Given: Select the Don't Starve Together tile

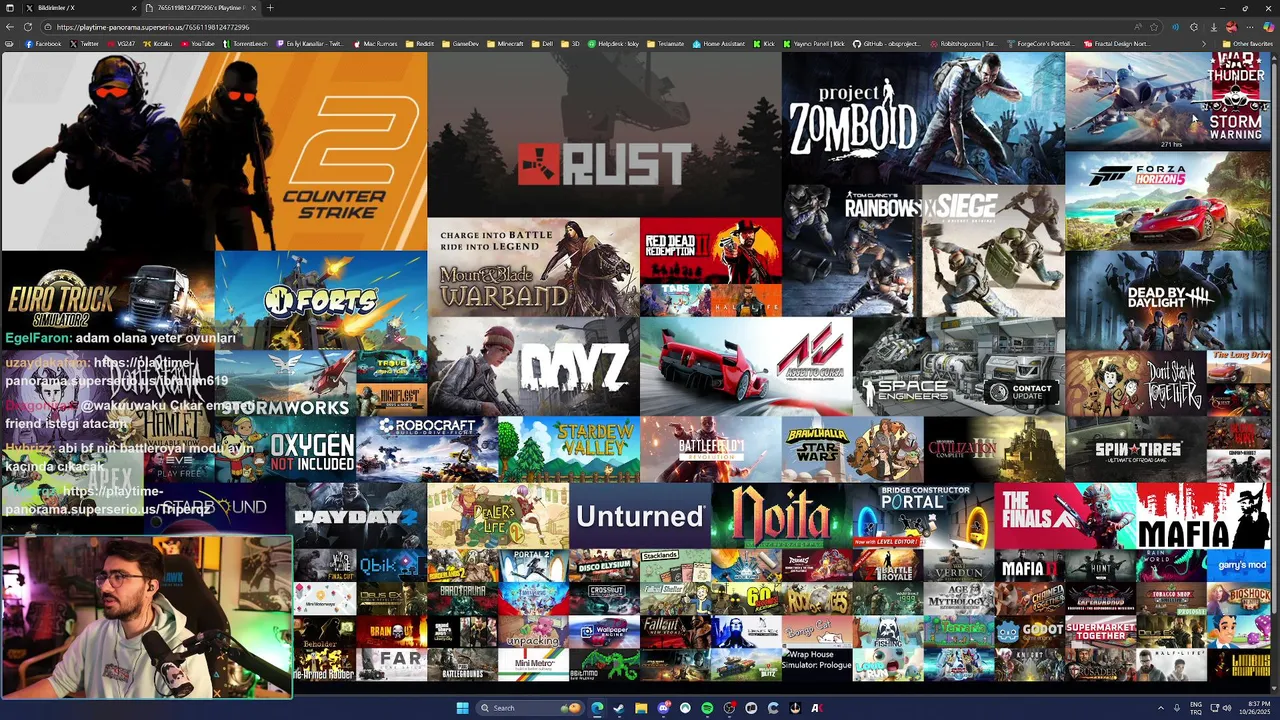Looking at the screenshot, I should point(1136,383).
